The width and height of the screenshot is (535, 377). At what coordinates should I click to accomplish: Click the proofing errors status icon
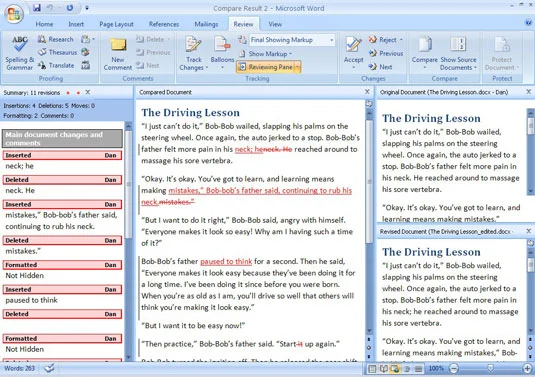coord(49,368)
